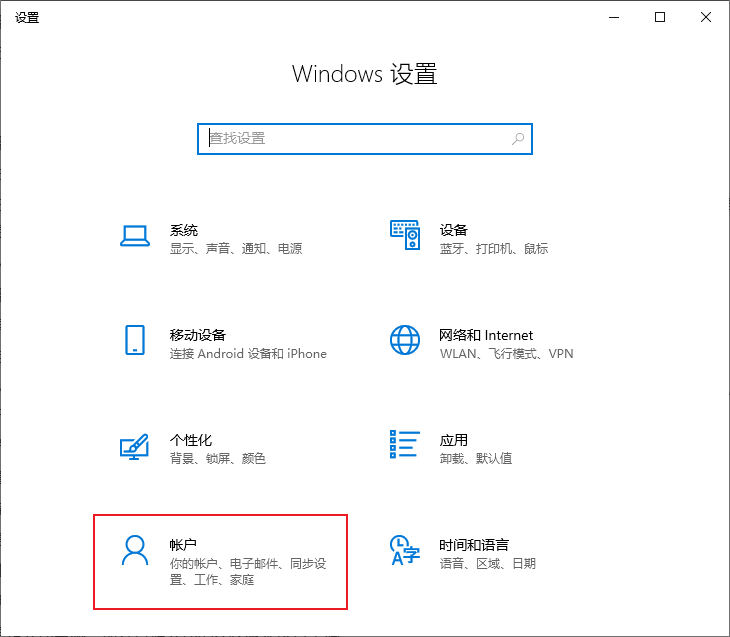Open the 时间和语言 settings title
This screenshot has height=637, width=730.
point(474,544)
